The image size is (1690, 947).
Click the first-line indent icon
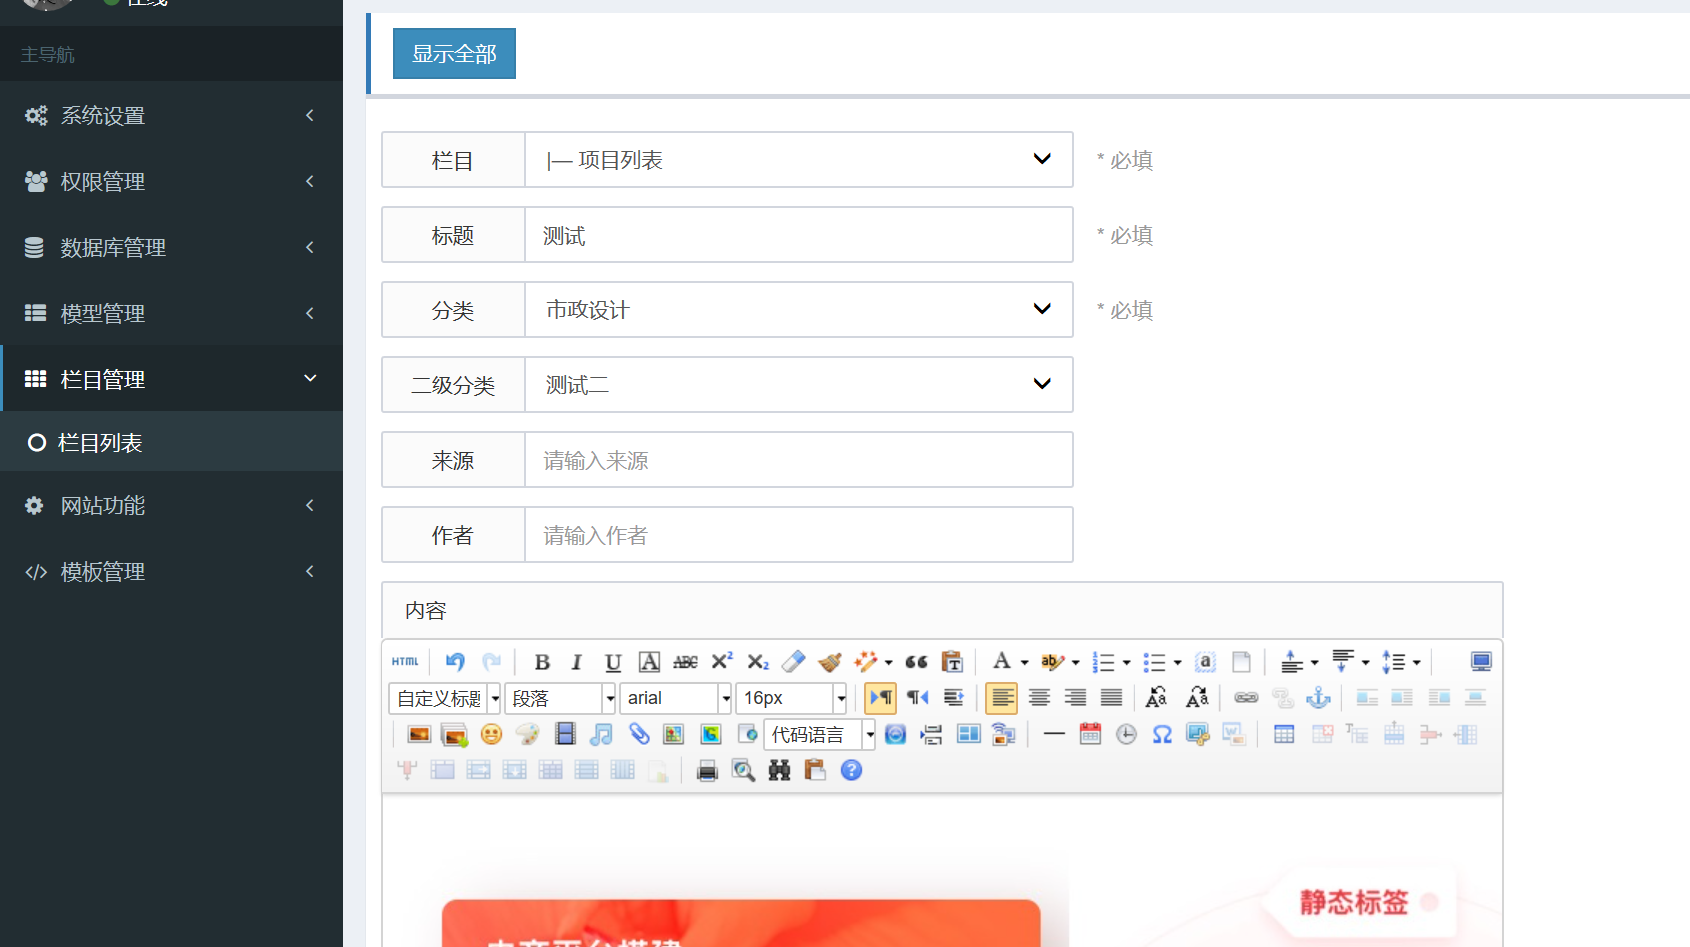tap(954, 698)
